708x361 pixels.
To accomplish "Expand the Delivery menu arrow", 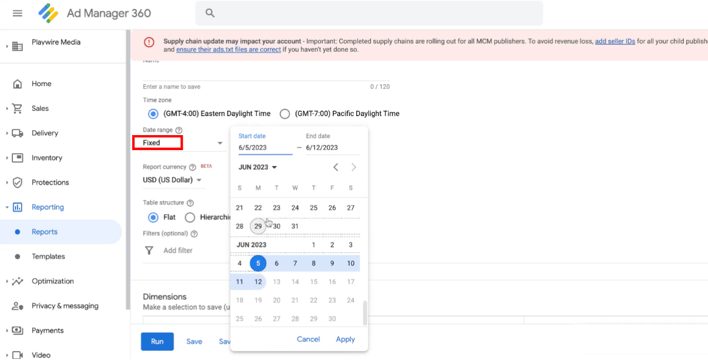I will point(7,133).
